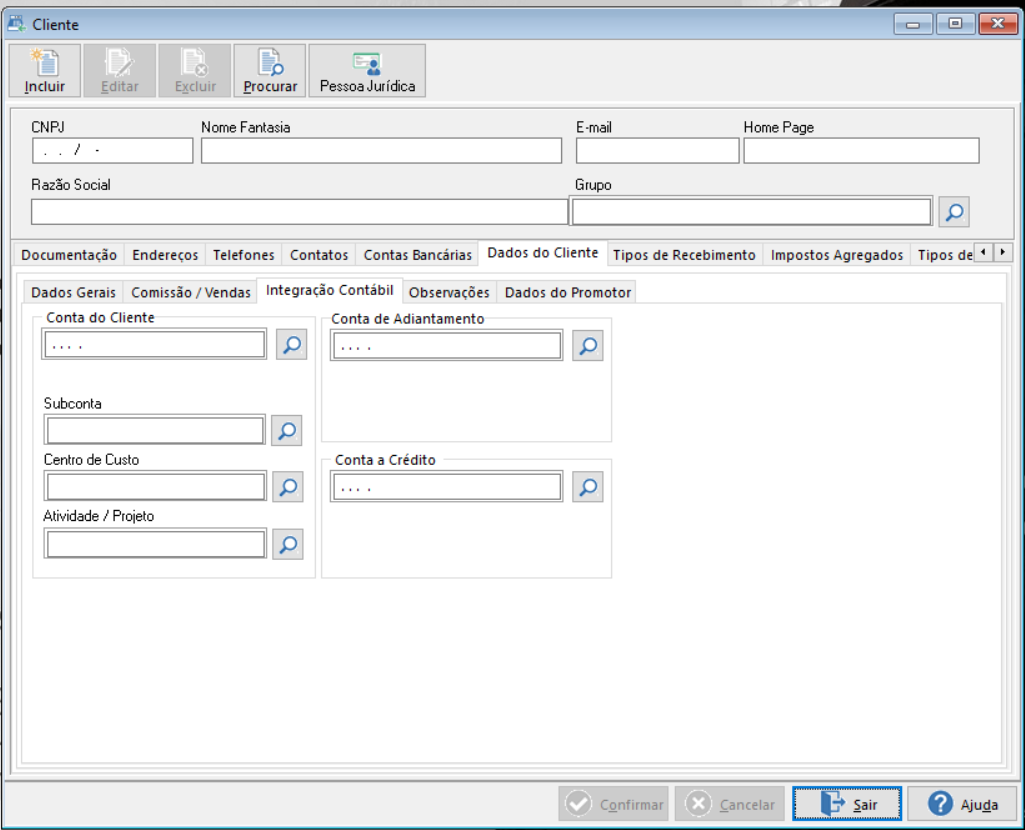Search Conta do Cliente with magnifier
Image resolution: width=1025 pixels, height=830 pixels.
point(292,344)
